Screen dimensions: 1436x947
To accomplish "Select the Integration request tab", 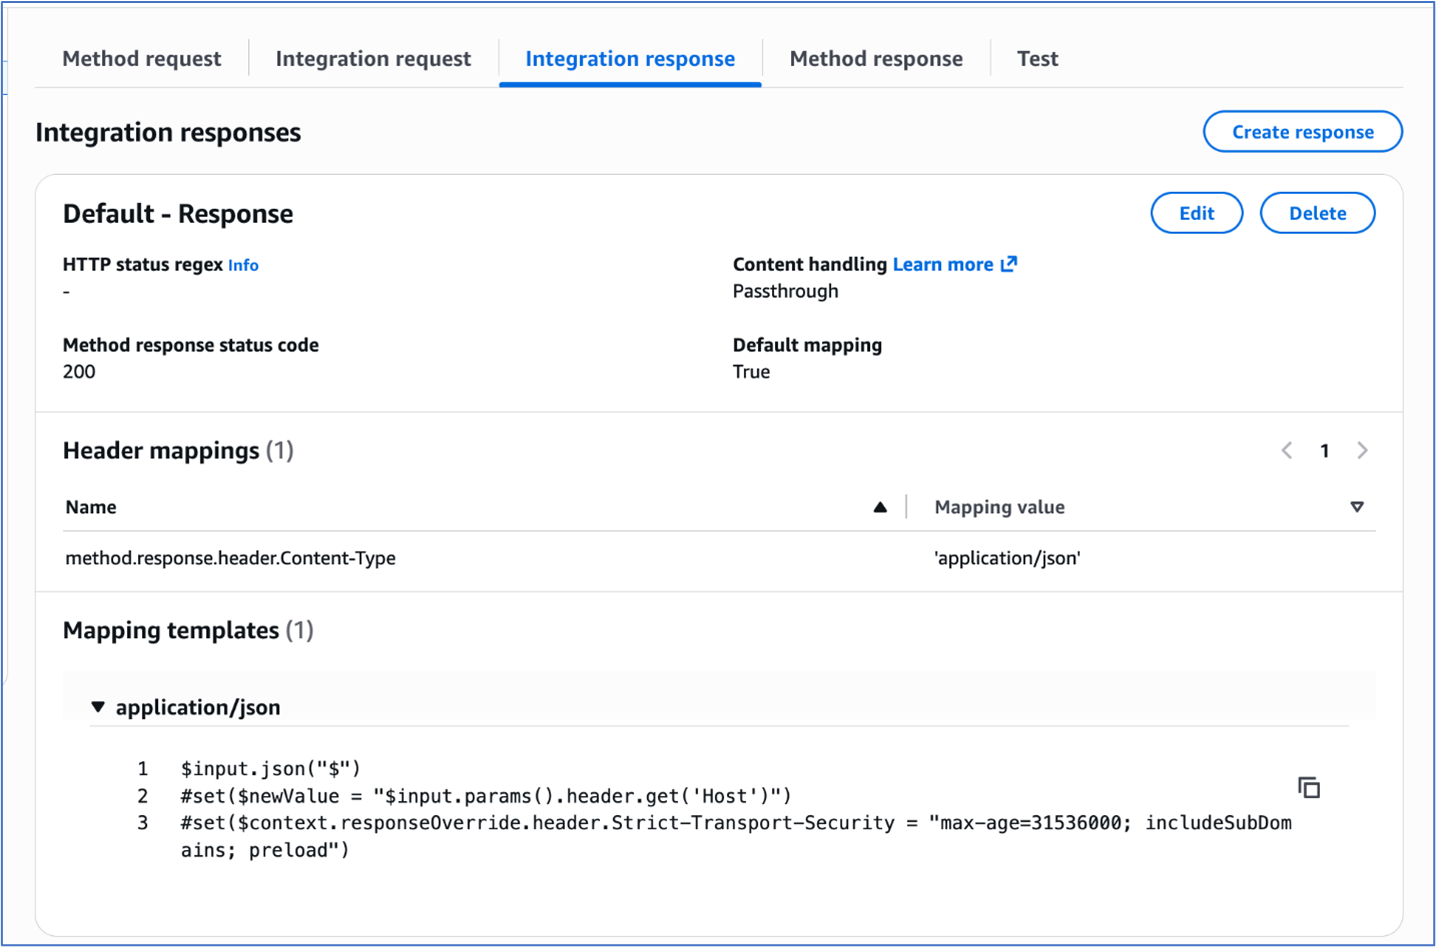I will coord(372,58).
